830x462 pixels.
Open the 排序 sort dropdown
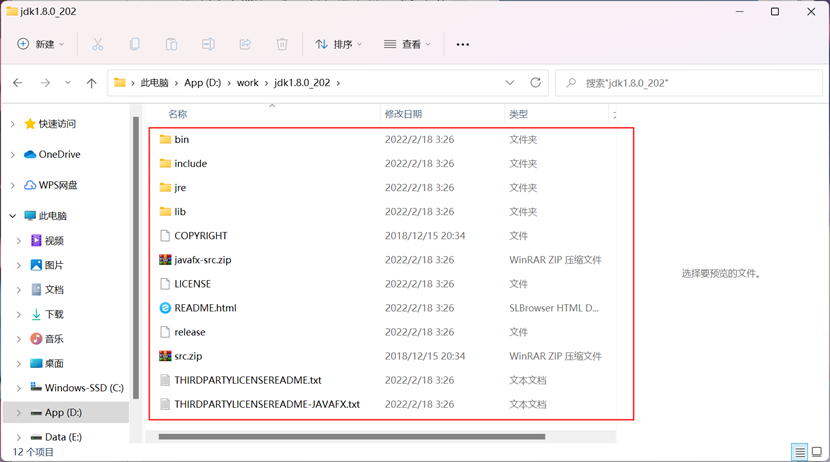click(x=339, y=44)
